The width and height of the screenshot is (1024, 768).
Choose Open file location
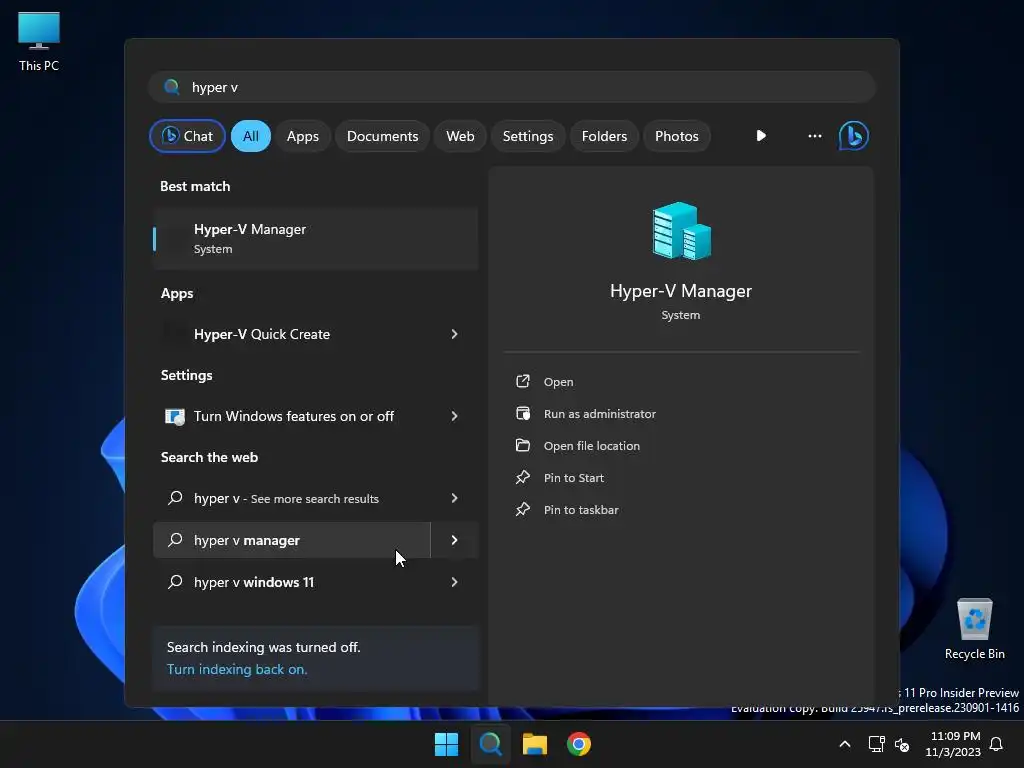point(592,446)
